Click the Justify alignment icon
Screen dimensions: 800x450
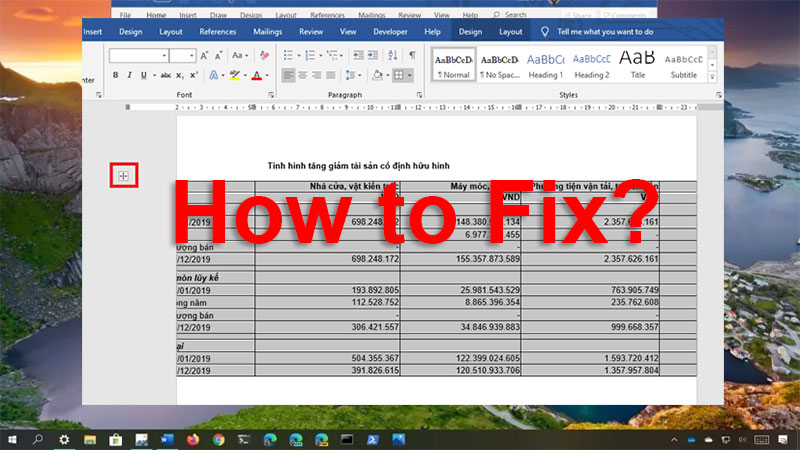coord(331,75)
